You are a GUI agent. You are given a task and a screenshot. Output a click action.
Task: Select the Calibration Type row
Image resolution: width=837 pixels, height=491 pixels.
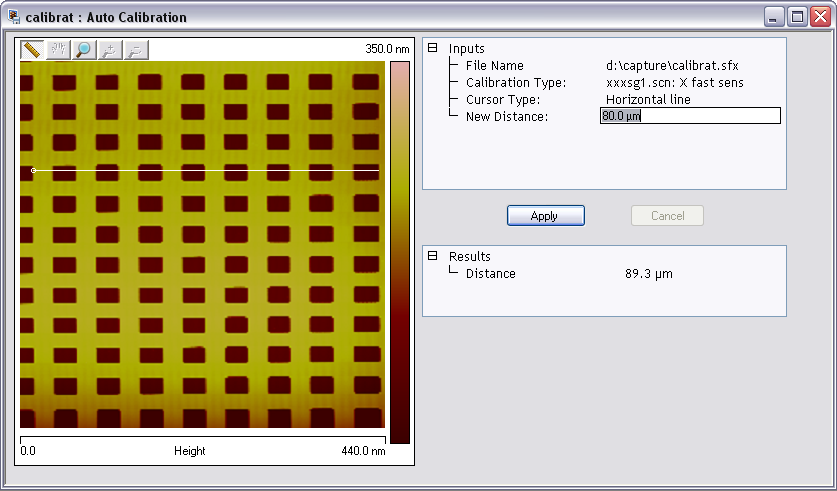tap(515, 83)
